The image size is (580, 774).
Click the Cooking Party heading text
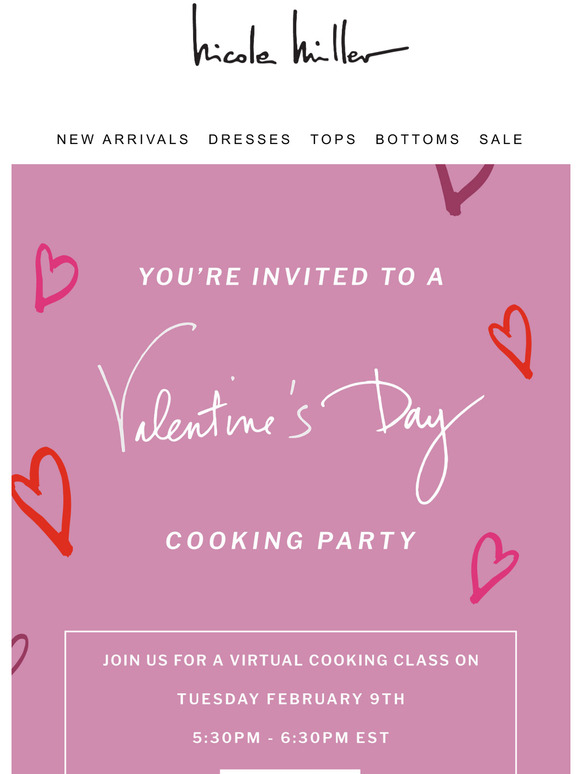click(x=291, y=541)
